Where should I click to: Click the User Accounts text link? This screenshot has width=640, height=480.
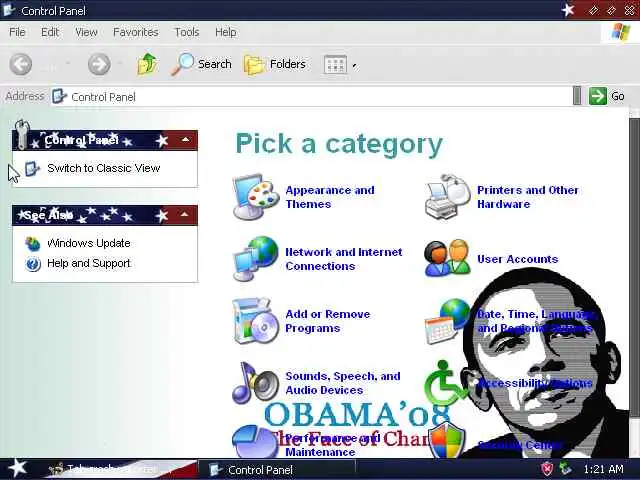[517, 259]
